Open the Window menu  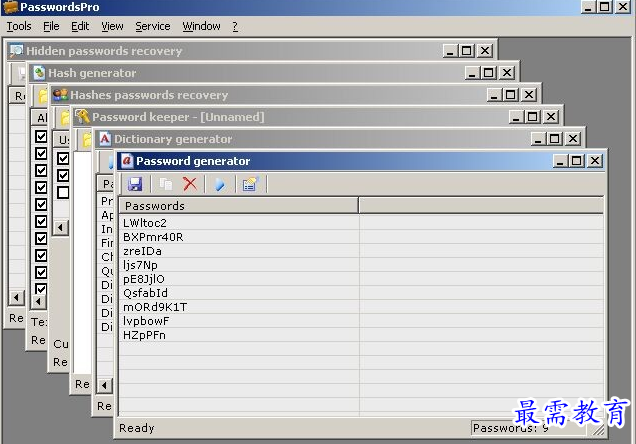pyautogui.click(x=201, y=26)
